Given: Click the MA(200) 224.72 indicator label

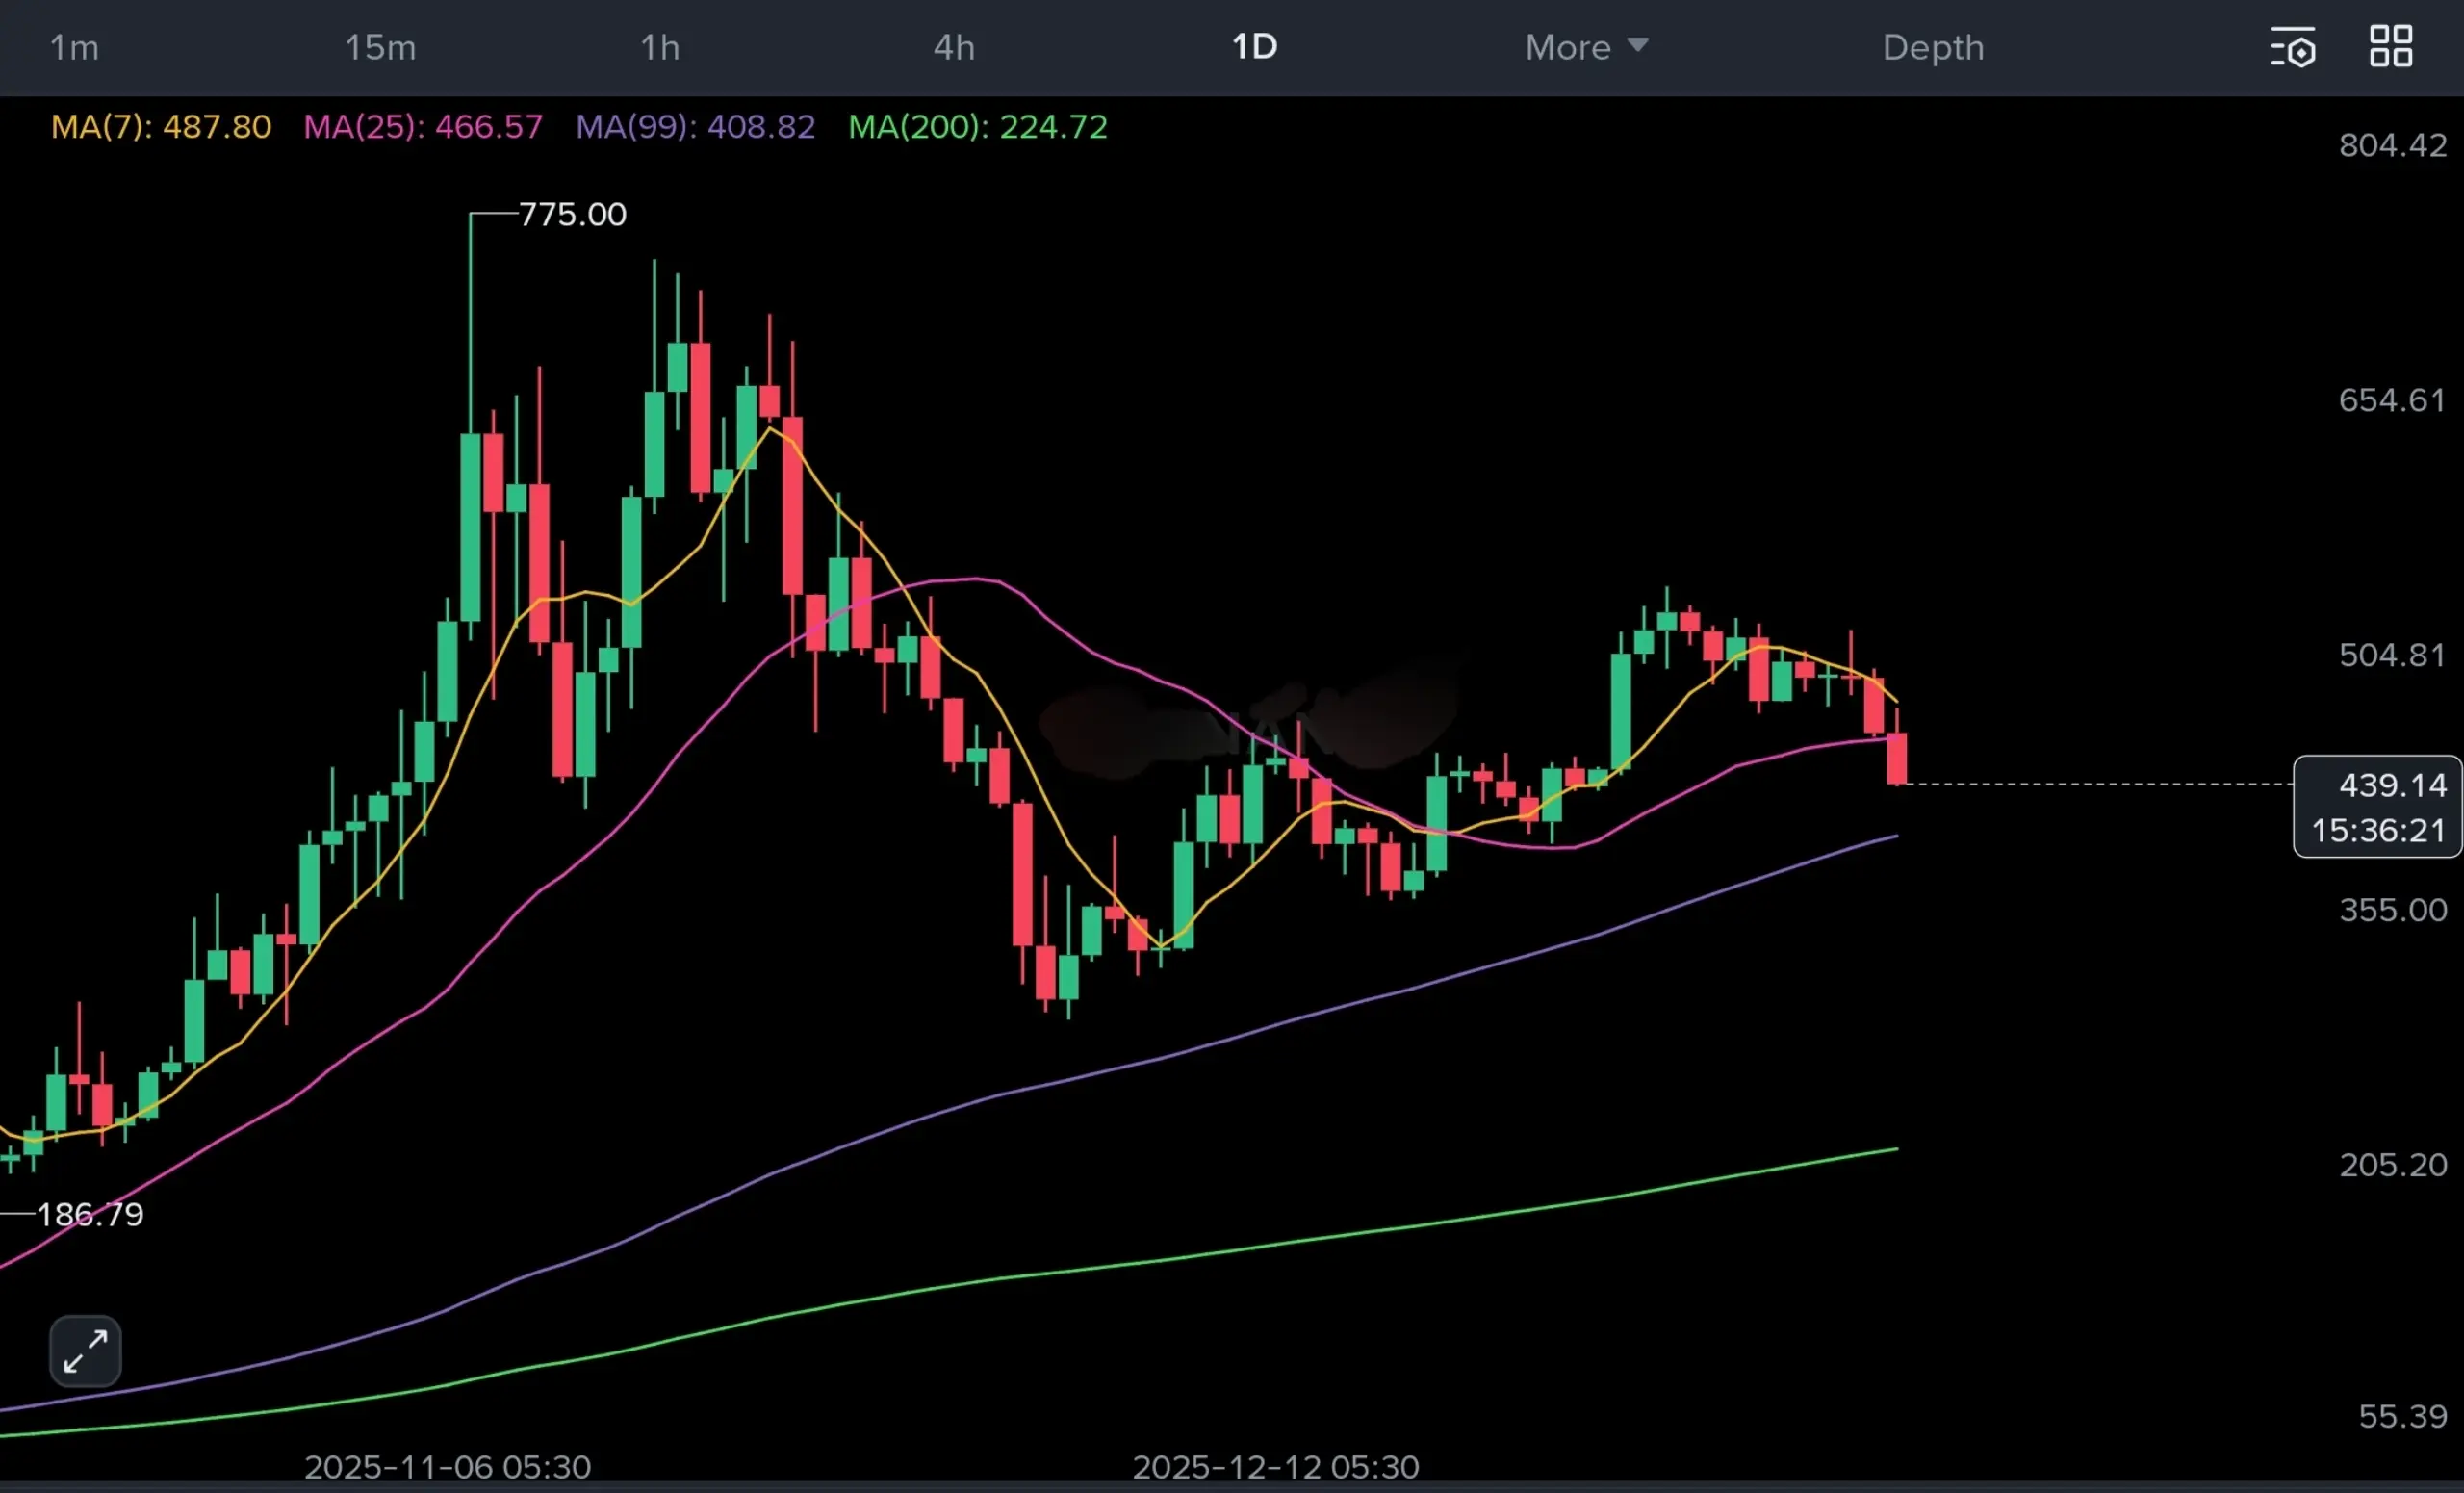Looking at the screenshot, I should coord(977,127).
